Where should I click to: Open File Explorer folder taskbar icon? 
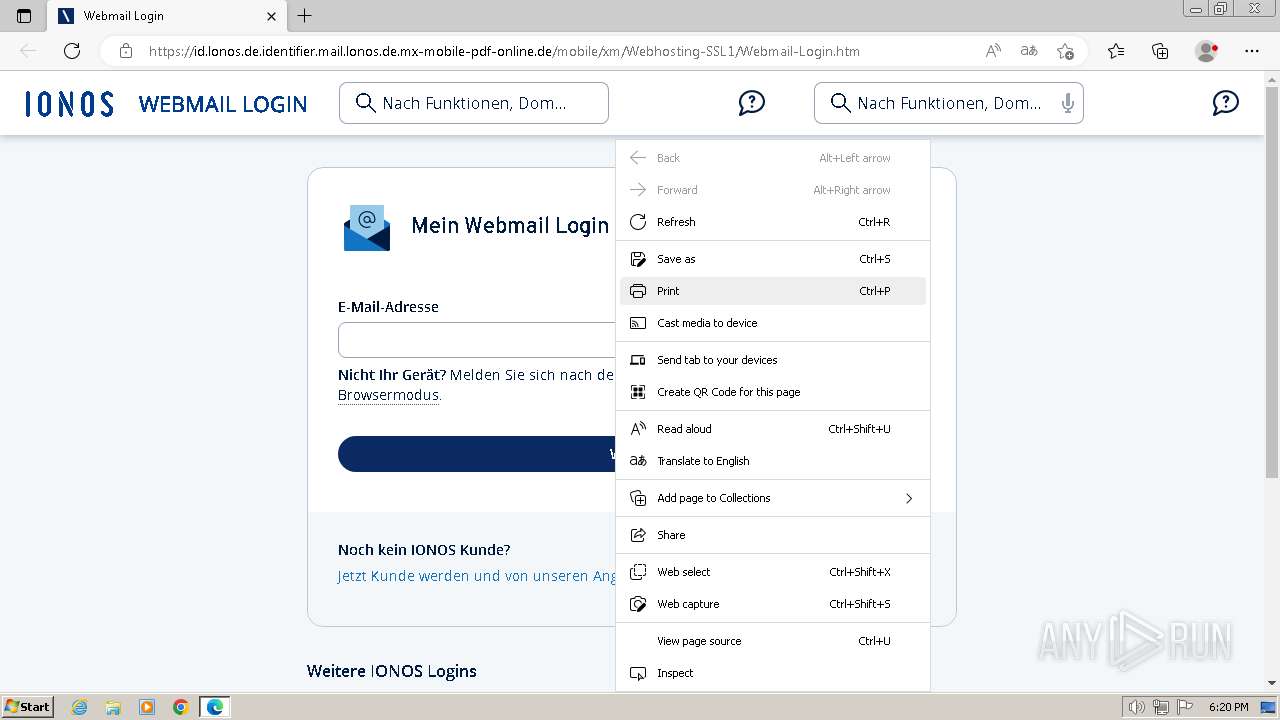tap(113, 707)
